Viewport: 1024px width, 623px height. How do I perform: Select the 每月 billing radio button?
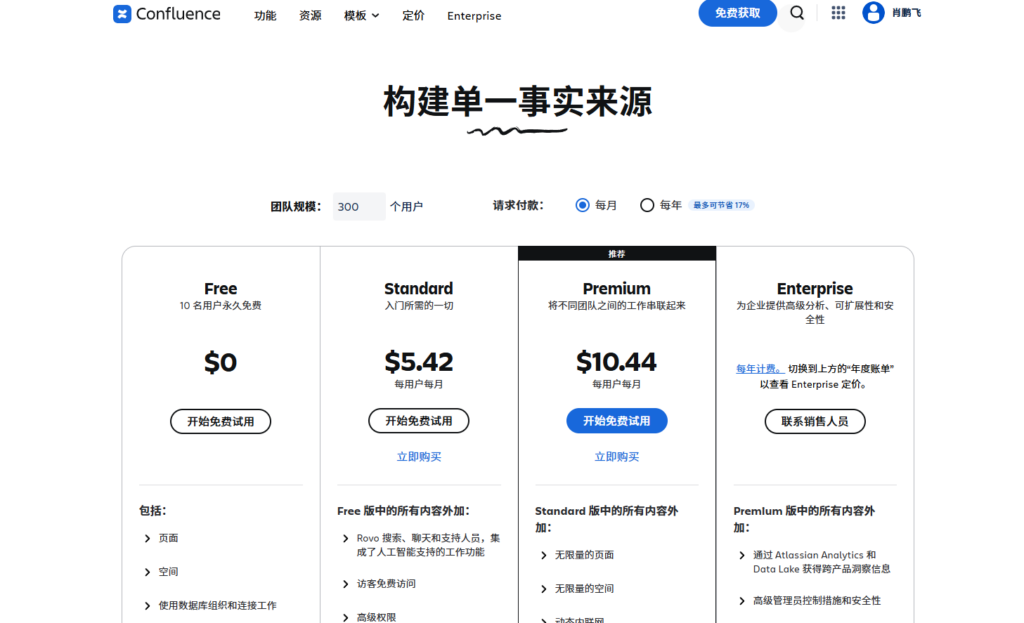click(x=582, y=204)
